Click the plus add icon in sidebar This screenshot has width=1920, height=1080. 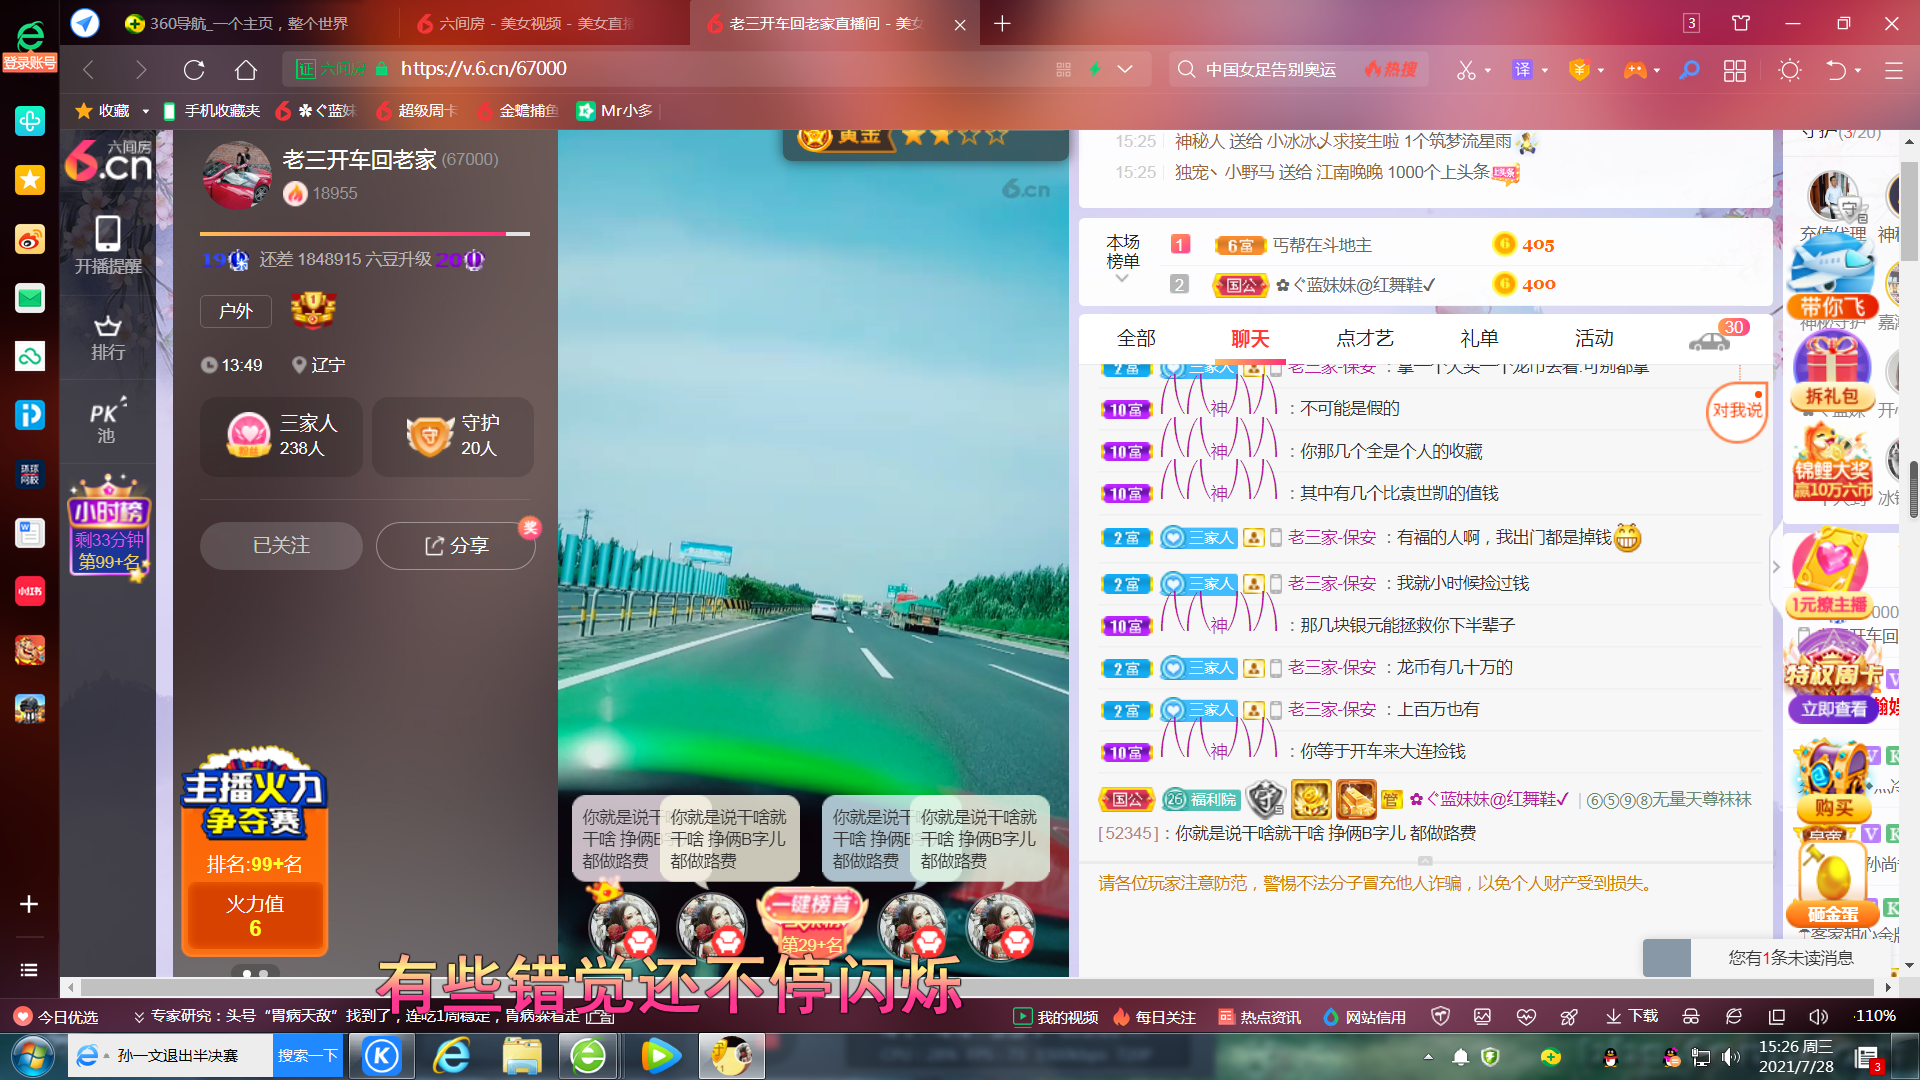tap(29, 904)
